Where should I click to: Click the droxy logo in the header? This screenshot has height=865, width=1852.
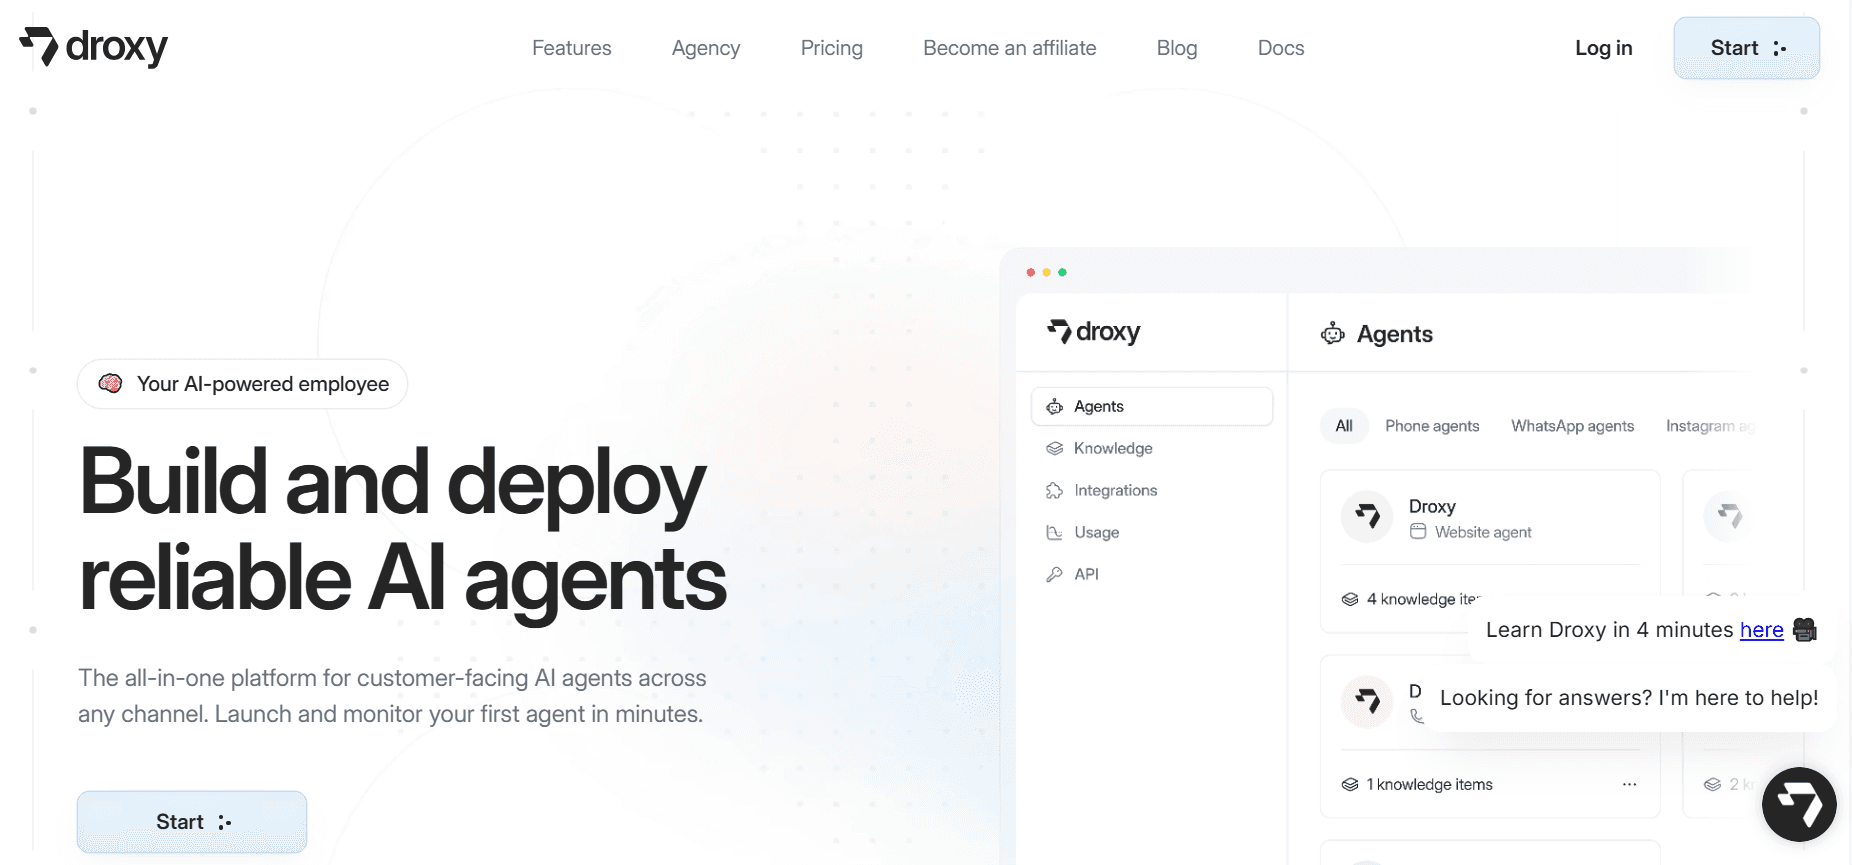tap(93, 47)
